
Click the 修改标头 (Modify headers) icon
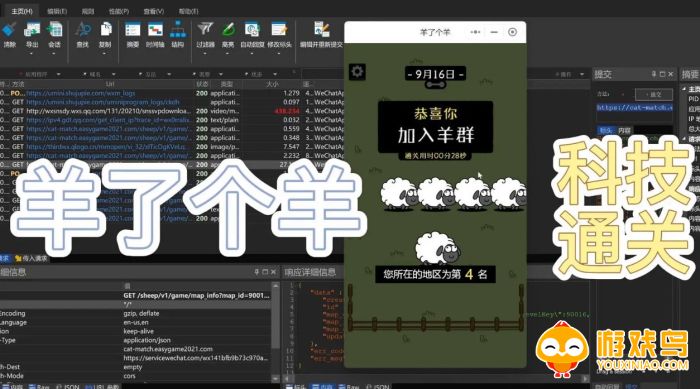click(x=279, y=30)
